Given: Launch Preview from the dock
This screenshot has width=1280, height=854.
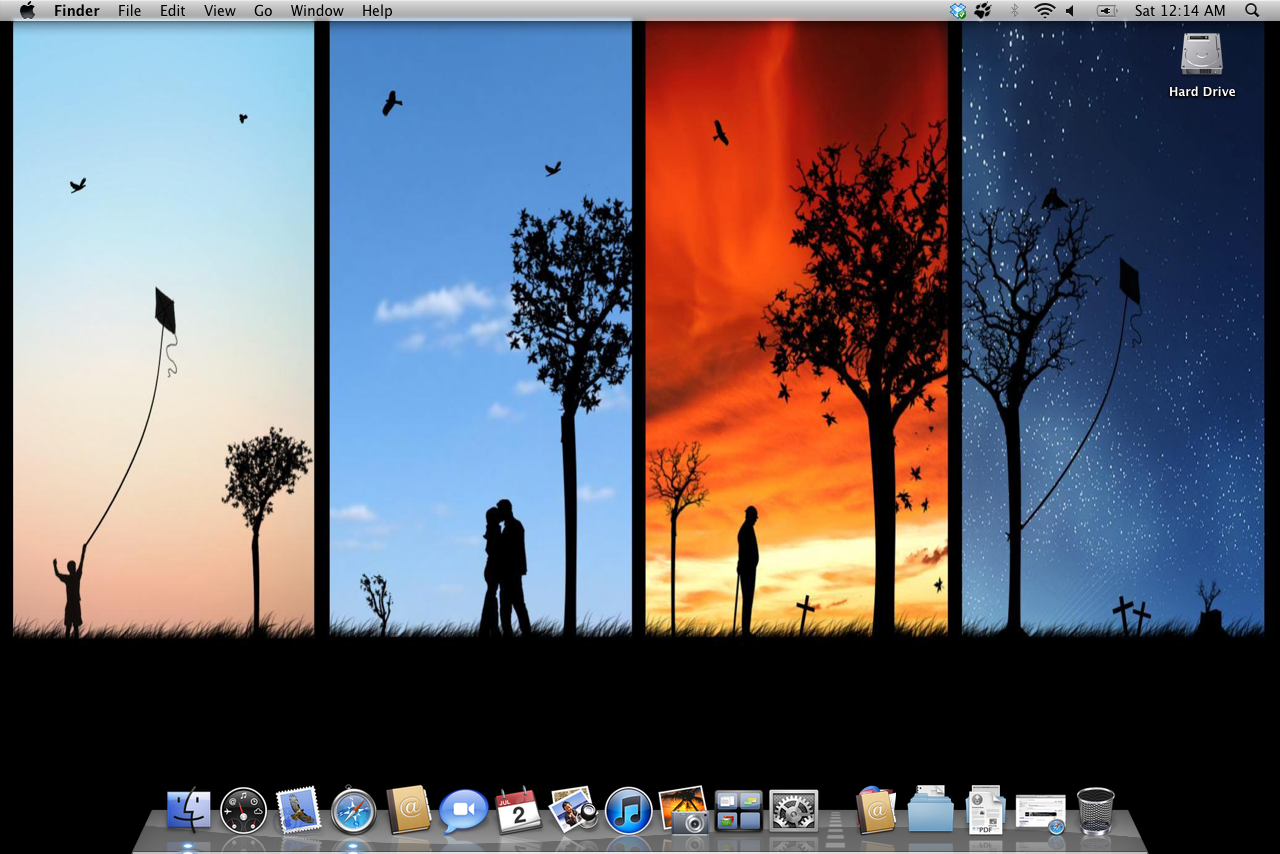Looking at the screenshot, I should (574, 810).
